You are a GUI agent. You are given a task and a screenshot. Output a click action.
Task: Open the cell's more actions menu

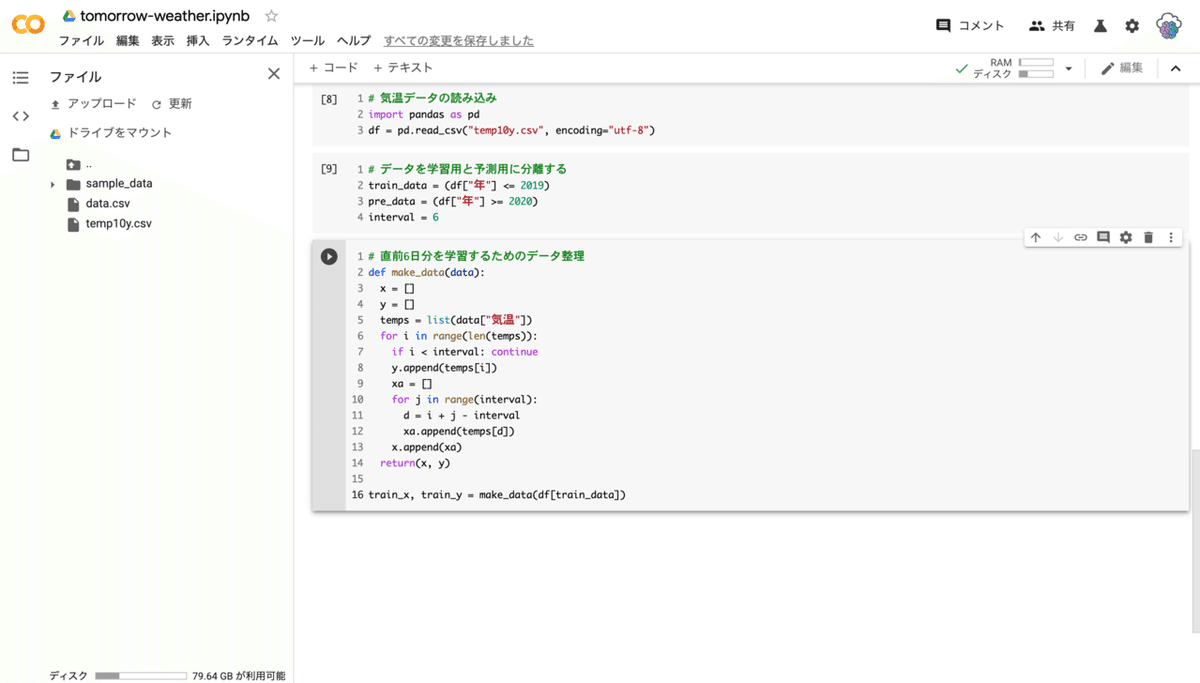click(1171, 237)
